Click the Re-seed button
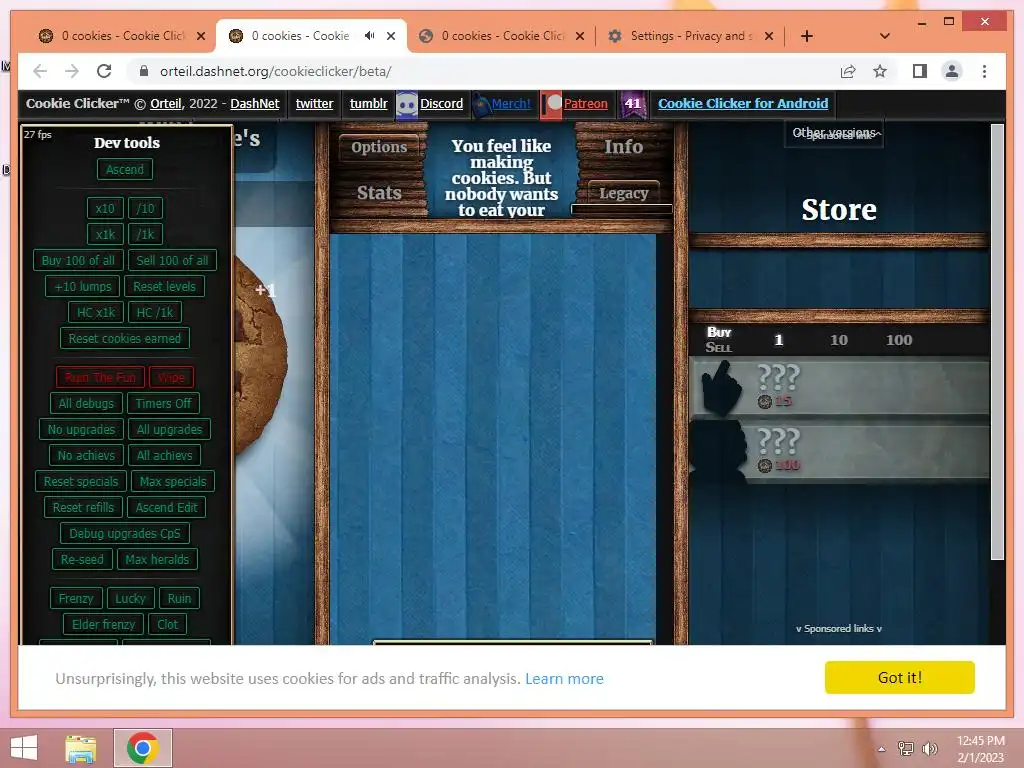The image size is (1024, 768). pos(82,559)
